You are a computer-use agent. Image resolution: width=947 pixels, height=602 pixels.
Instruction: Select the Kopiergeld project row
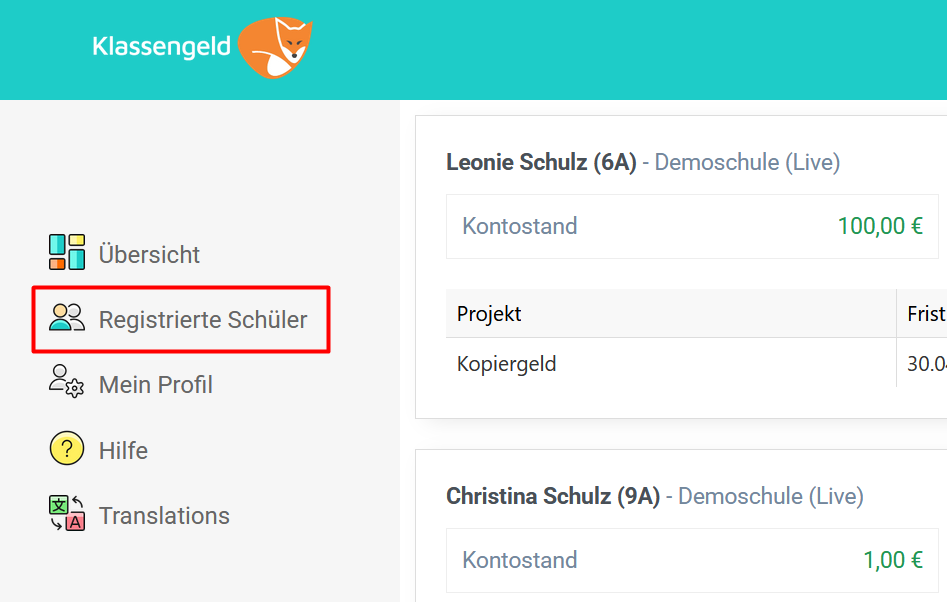tap(506, 363)
